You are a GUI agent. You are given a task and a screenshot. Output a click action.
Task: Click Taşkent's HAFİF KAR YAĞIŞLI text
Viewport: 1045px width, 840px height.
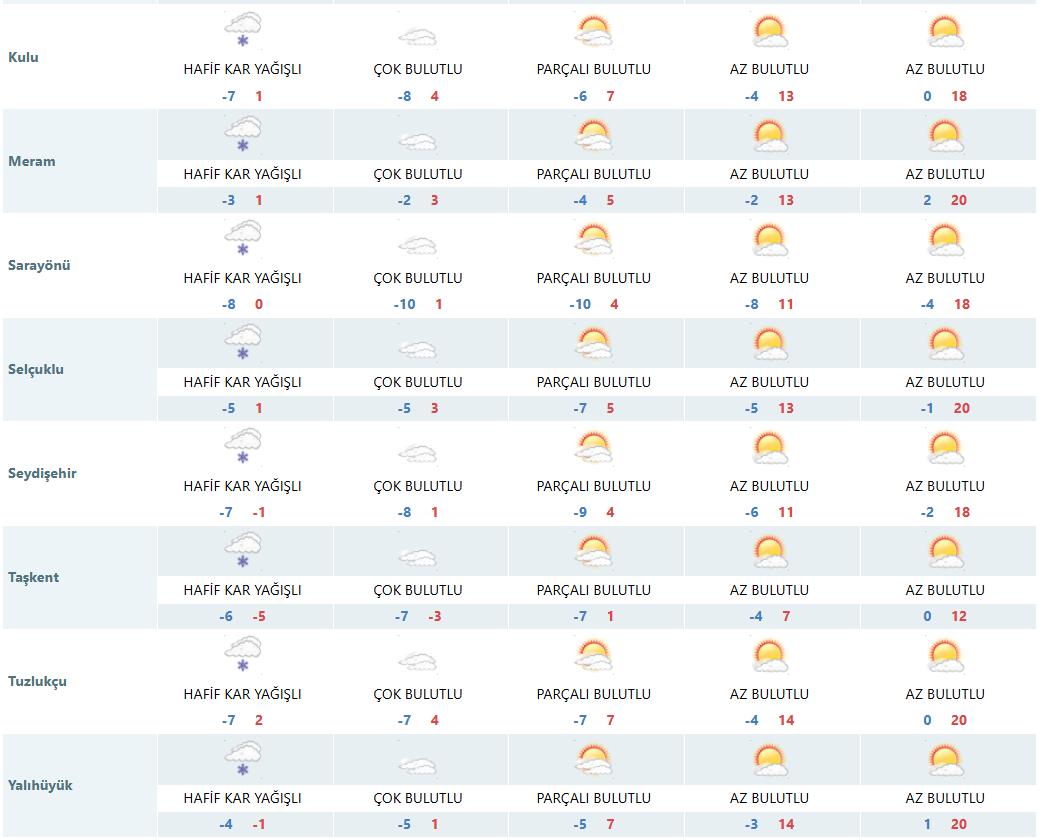tap(242, 590)
